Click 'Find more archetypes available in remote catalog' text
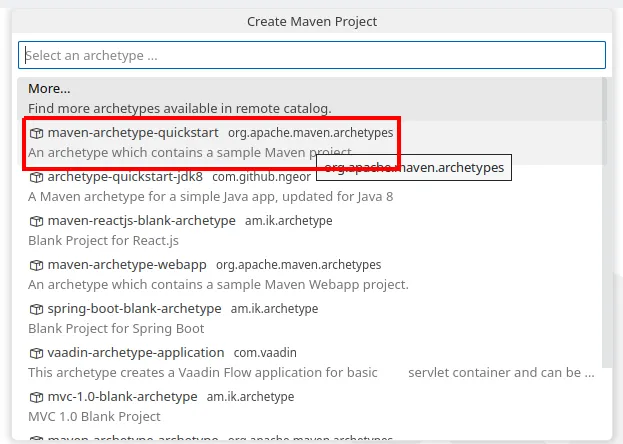 tap(180, 109)
